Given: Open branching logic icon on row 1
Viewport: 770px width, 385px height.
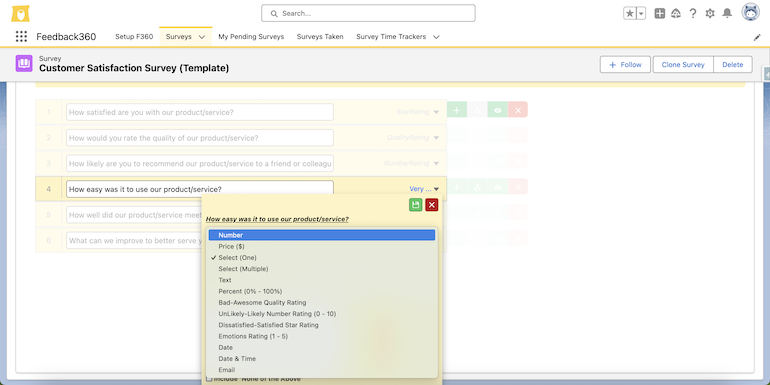Looking at the screenshot, I should 477,110.
